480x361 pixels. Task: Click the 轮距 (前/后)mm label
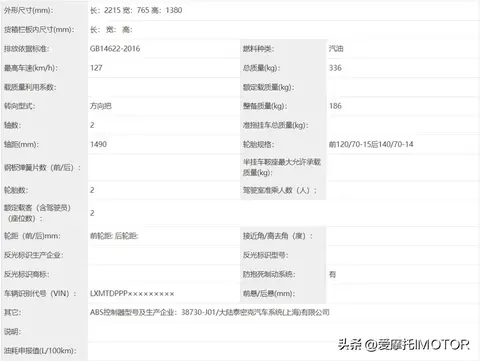point(32,236)
